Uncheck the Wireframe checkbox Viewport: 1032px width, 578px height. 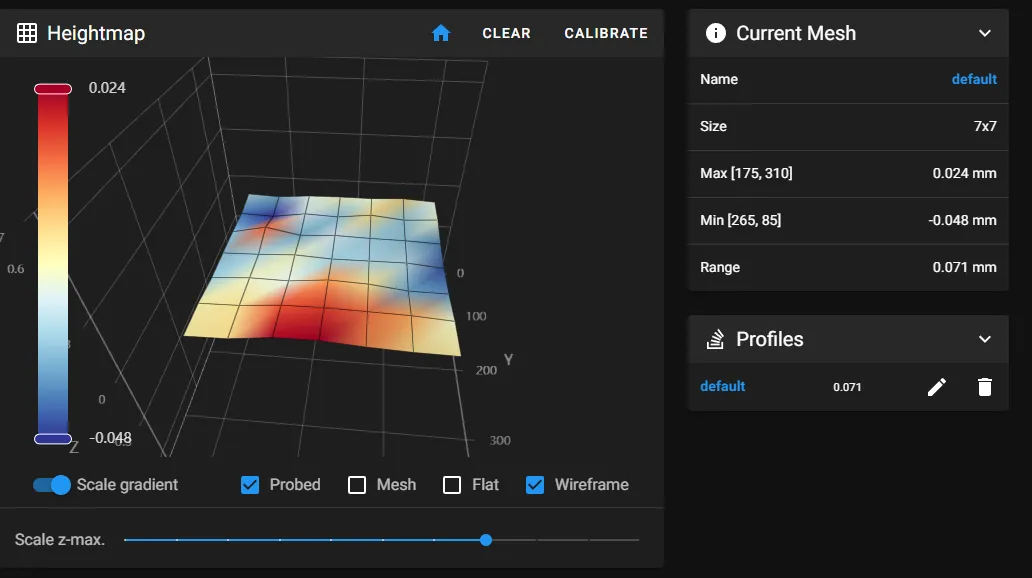[x=536, y=485]
